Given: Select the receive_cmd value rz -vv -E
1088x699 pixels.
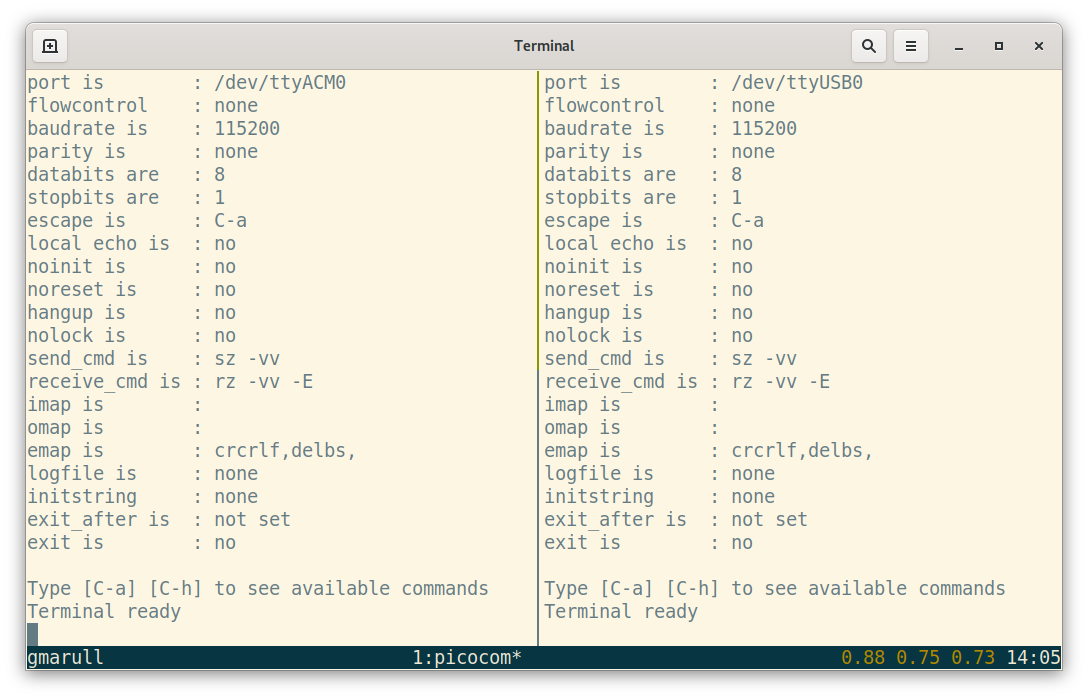Looking at the screenshot, I should click(262, 381).
